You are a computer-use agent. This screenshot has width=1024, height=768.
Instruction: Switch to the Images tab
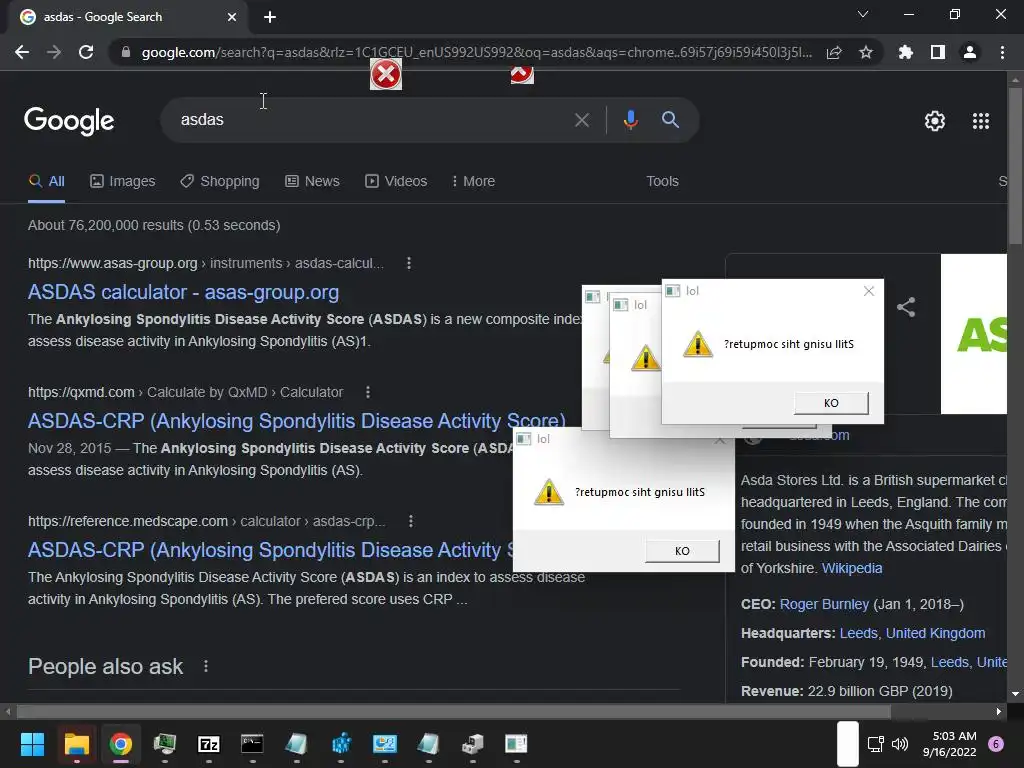123,182
